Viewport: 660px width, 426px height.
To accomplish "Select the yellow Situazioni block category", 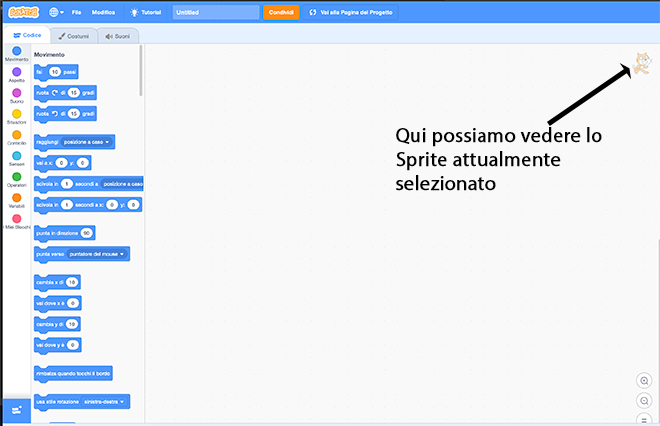I will [16, 116].
